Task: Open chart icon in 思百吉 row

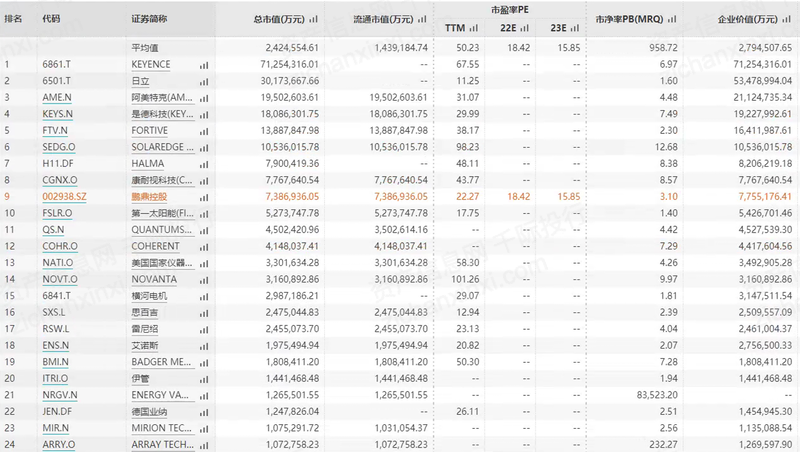Action: (204, 313)
